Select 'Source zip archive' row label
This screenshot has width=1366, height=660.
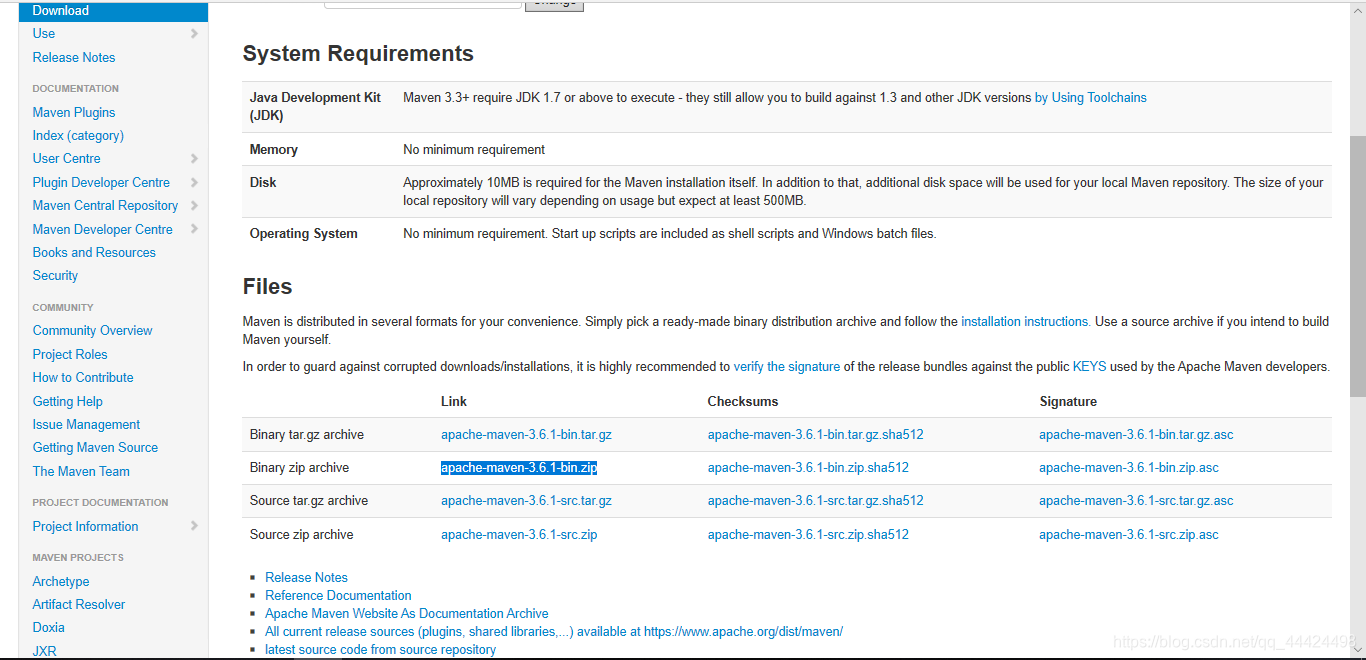tap(302, 535)
